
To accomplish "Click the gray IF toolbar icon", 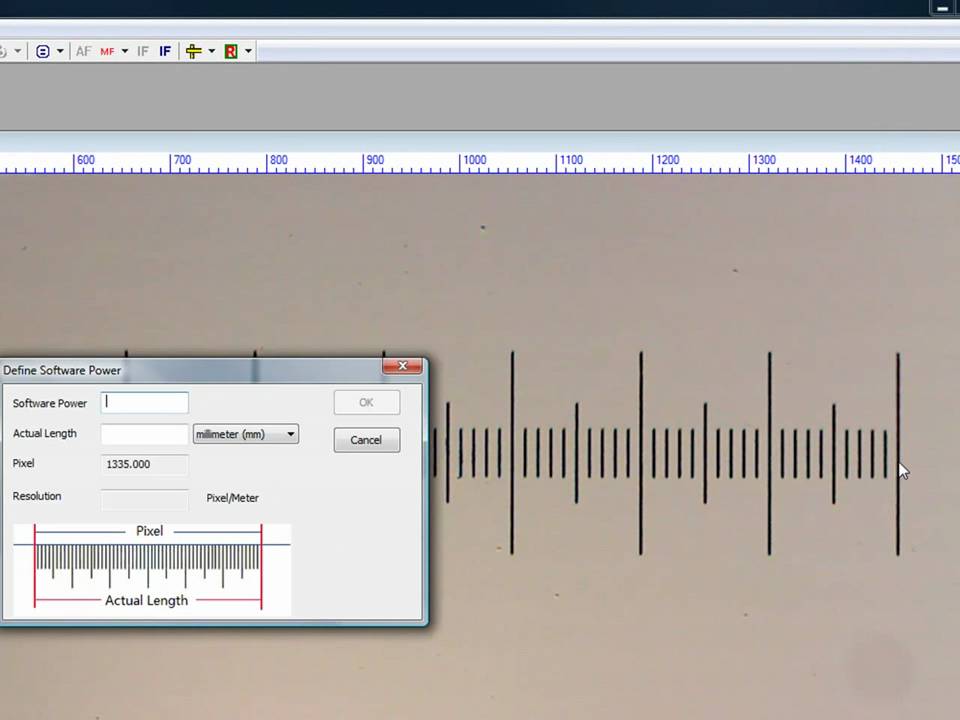I will coord(143,51).
